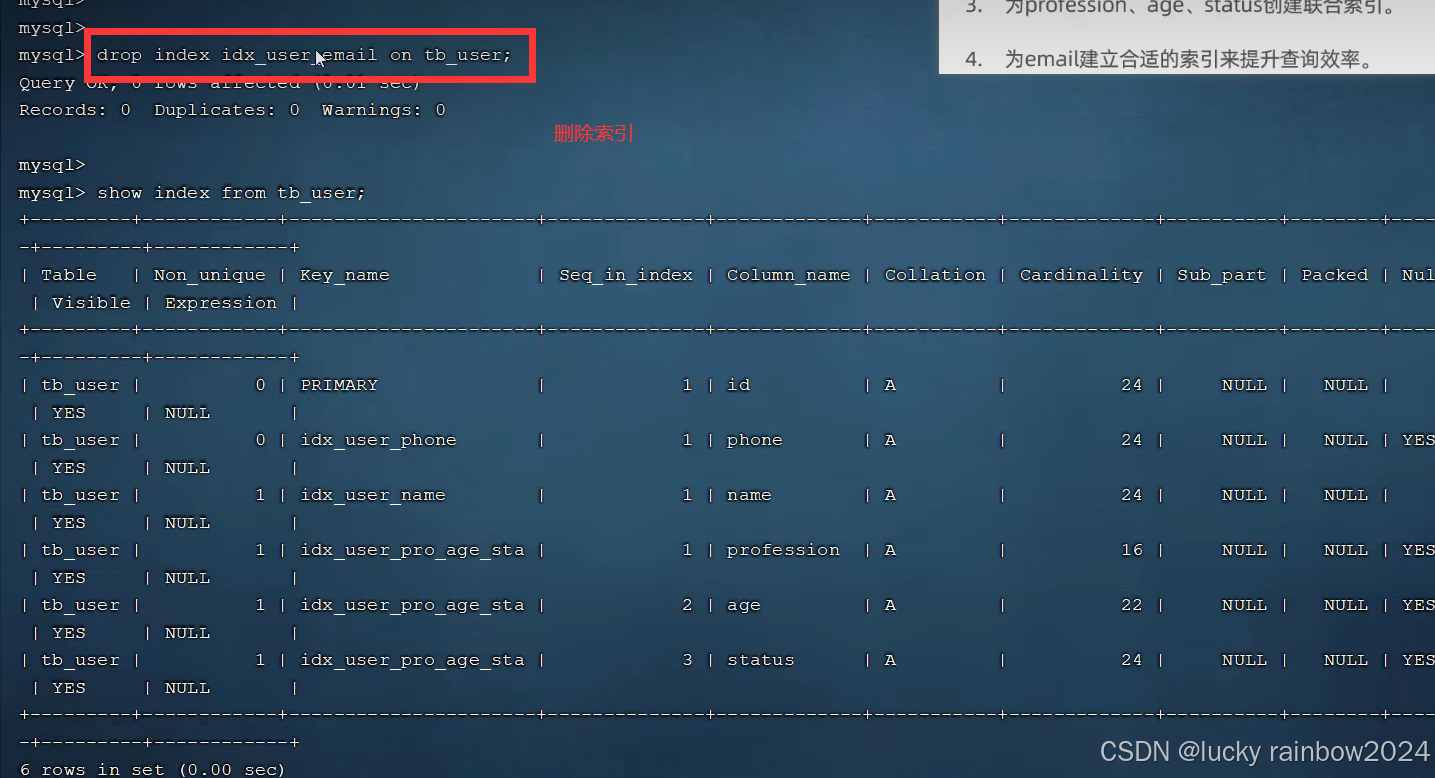Viewport: 1435px width, 778px height.
Task: Click Sub_part 'NULL' in the idx_user_name row
Action: click(1244, 495)
